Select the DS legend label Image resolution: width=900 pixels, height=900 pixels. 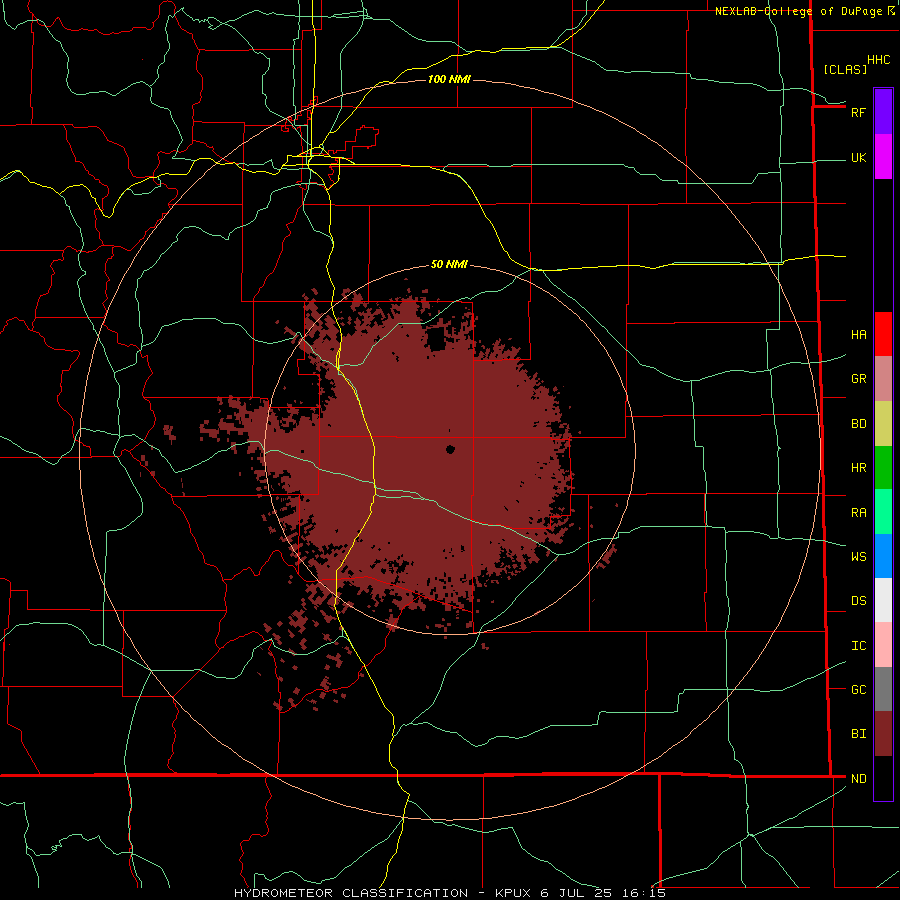pos(859,601)
